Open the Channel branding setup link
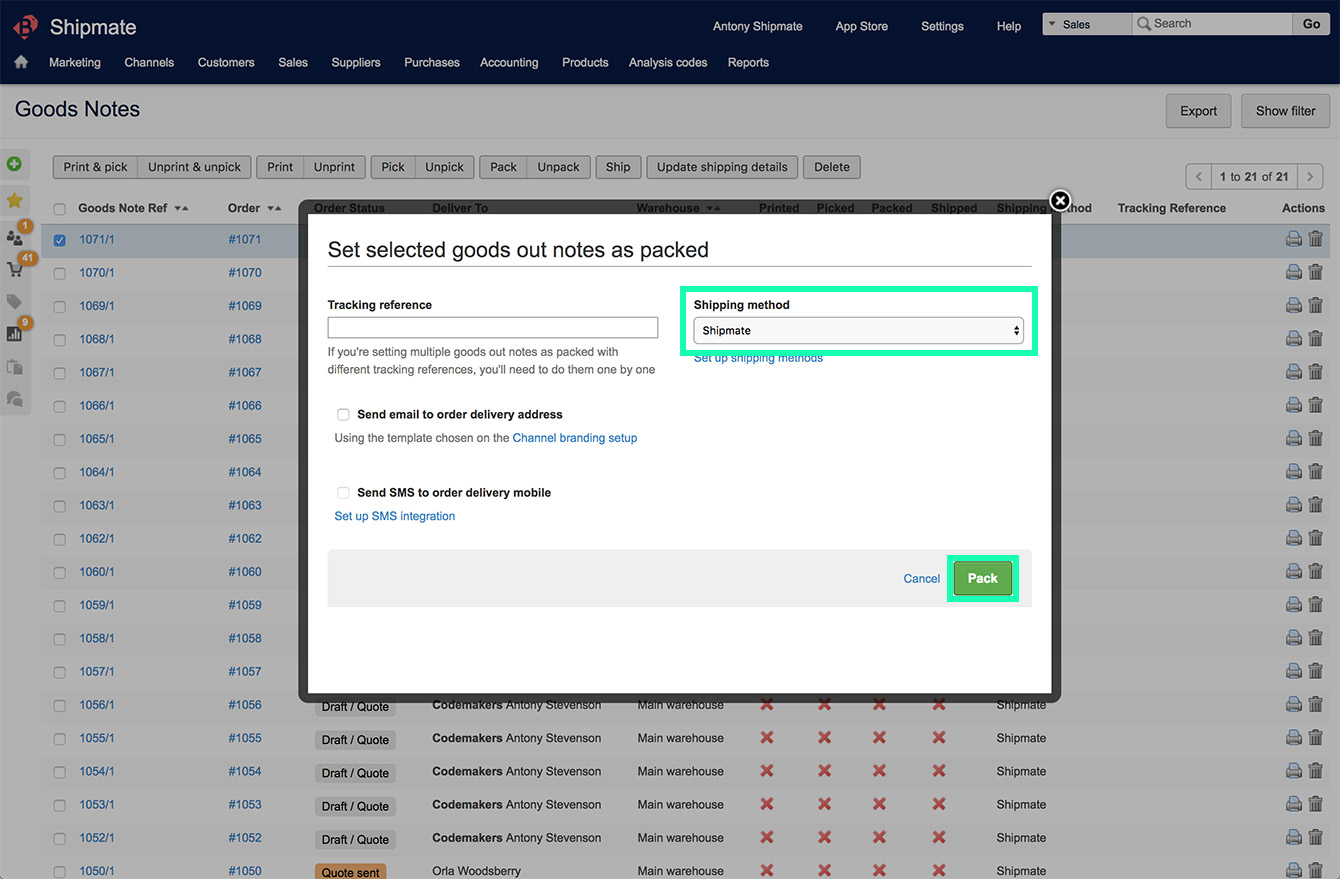Screen dimensions: 1340x879 point(574,438)
